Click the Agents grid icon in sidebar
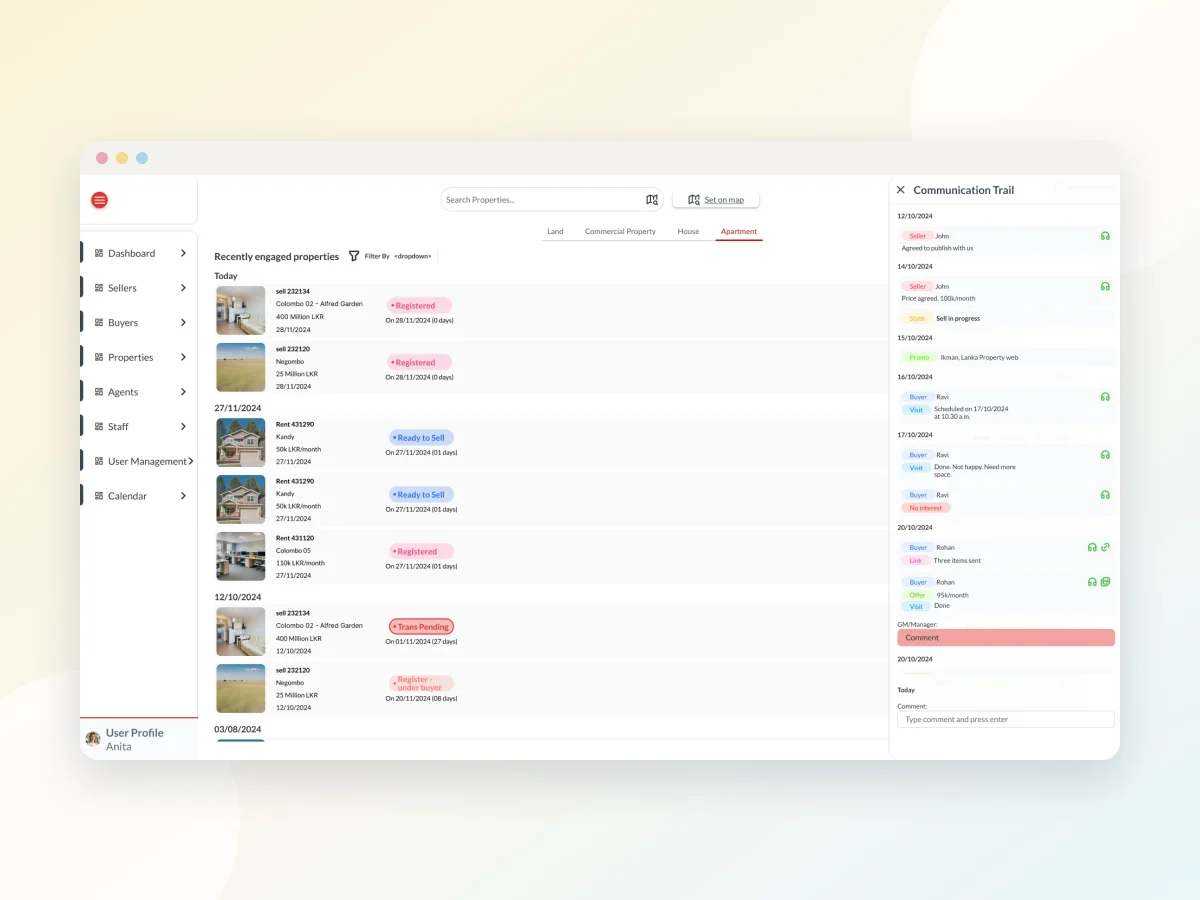The image size is (1200, 900). [99, 392]
